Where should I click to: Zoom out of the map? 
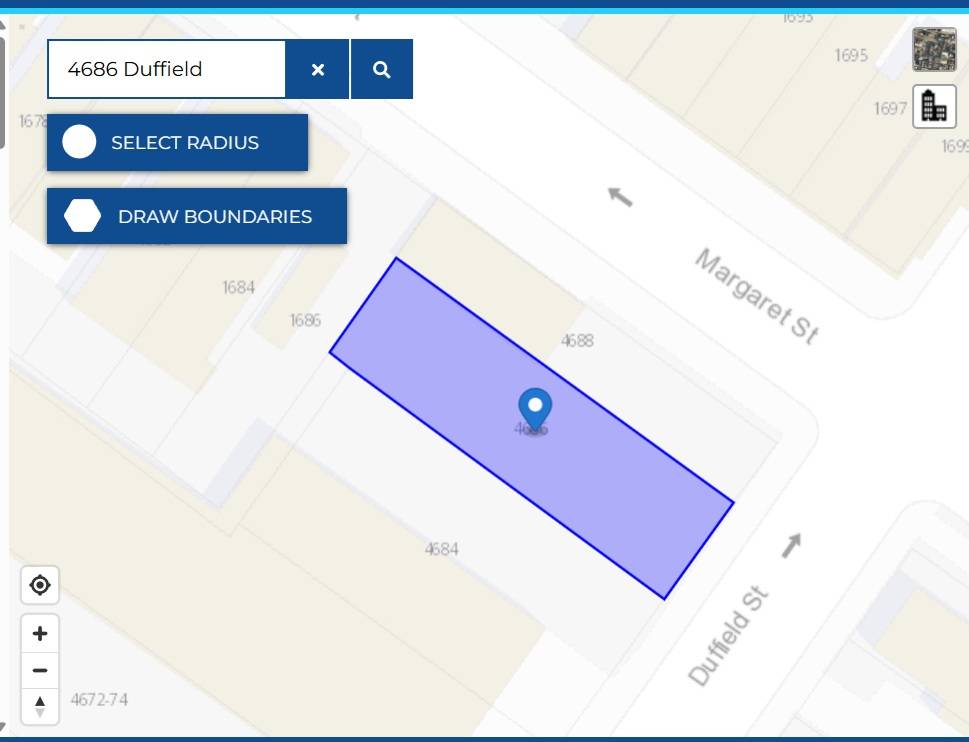coord(40,670)
